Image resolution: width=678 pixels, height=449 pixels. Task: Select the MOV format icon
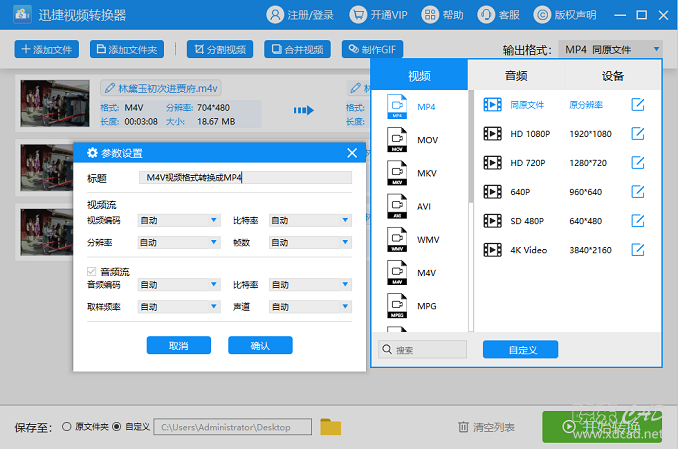click(397, 140)
